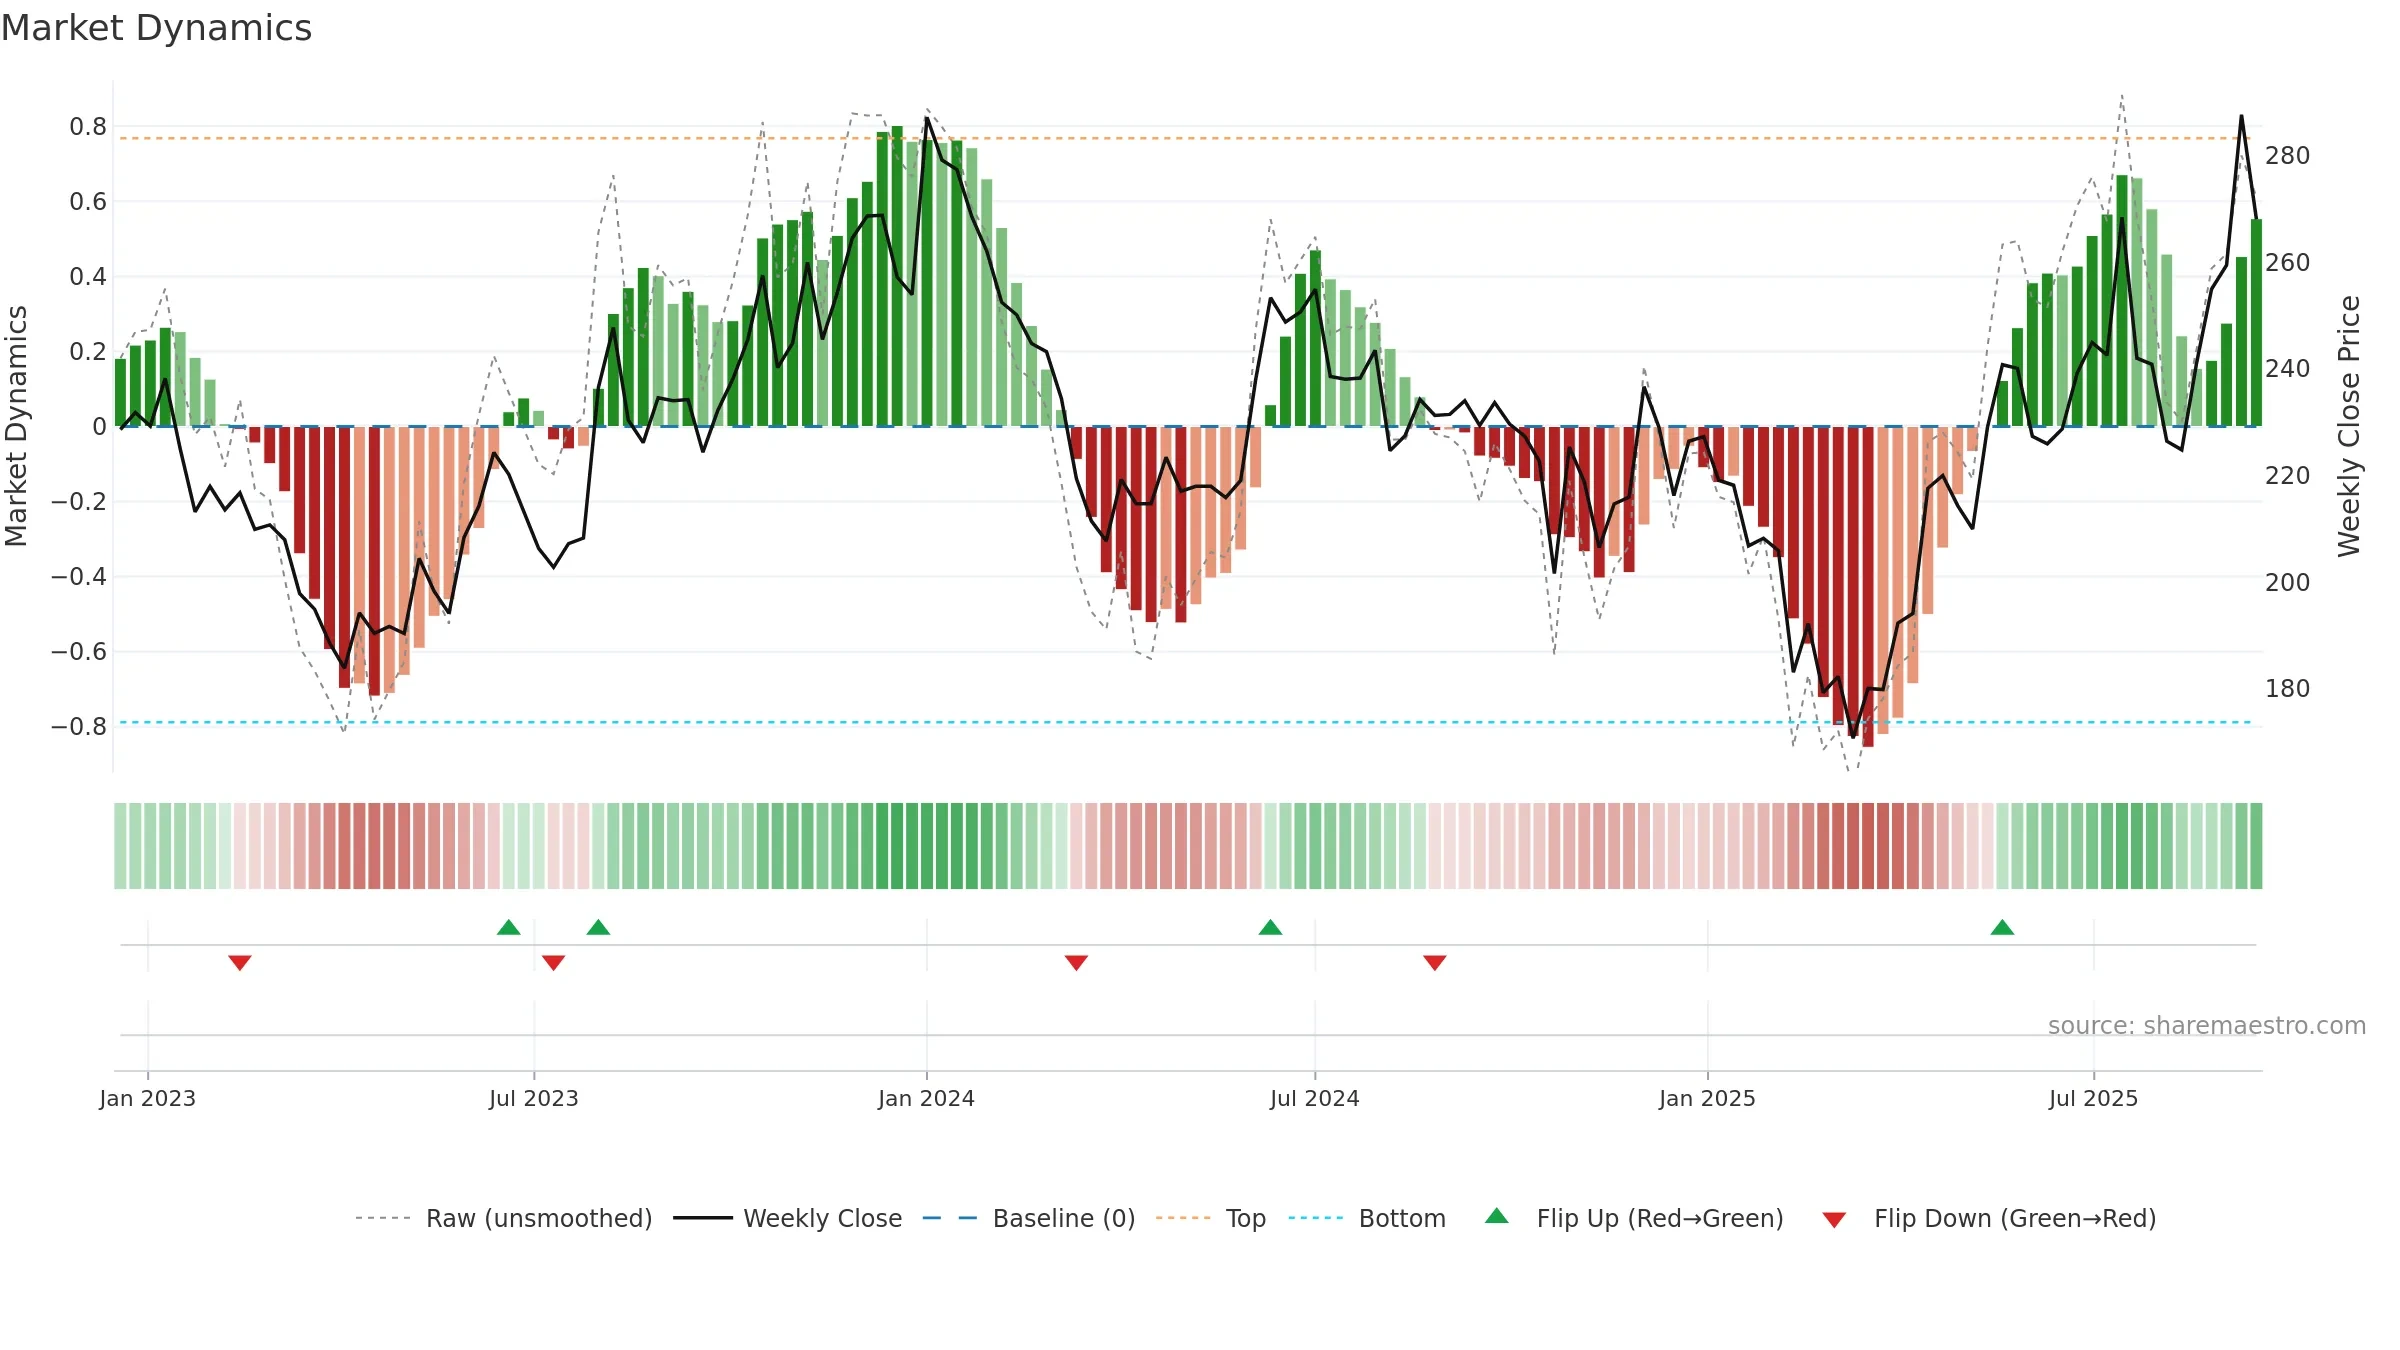Click the Market Dynamics chart title
Image resolution: width=2400 pixels, height=1350 pixels.
pos(156,28)
